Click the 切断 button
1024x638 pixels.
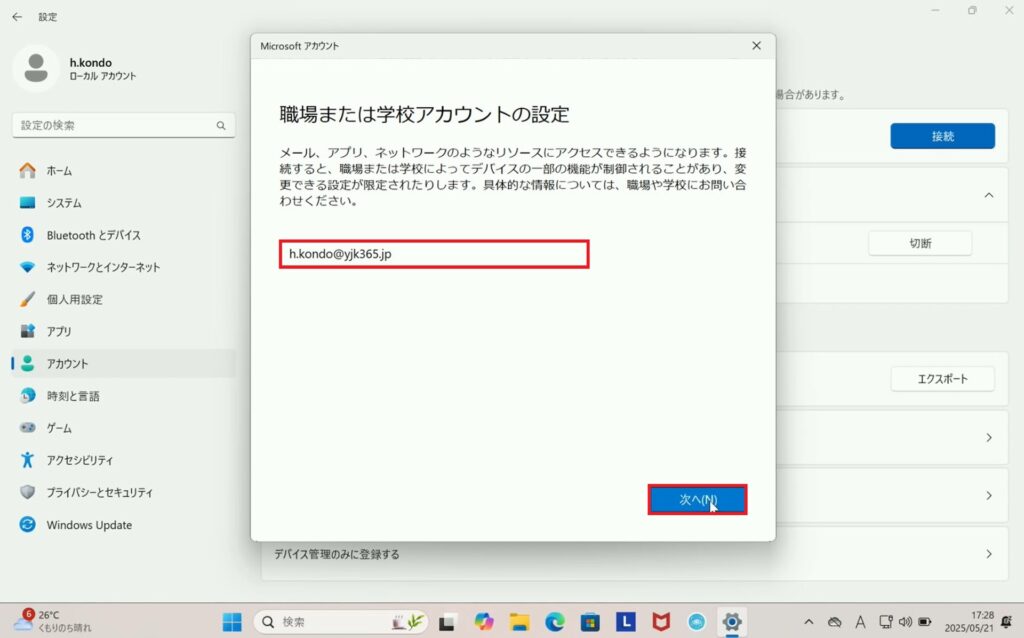920,243
